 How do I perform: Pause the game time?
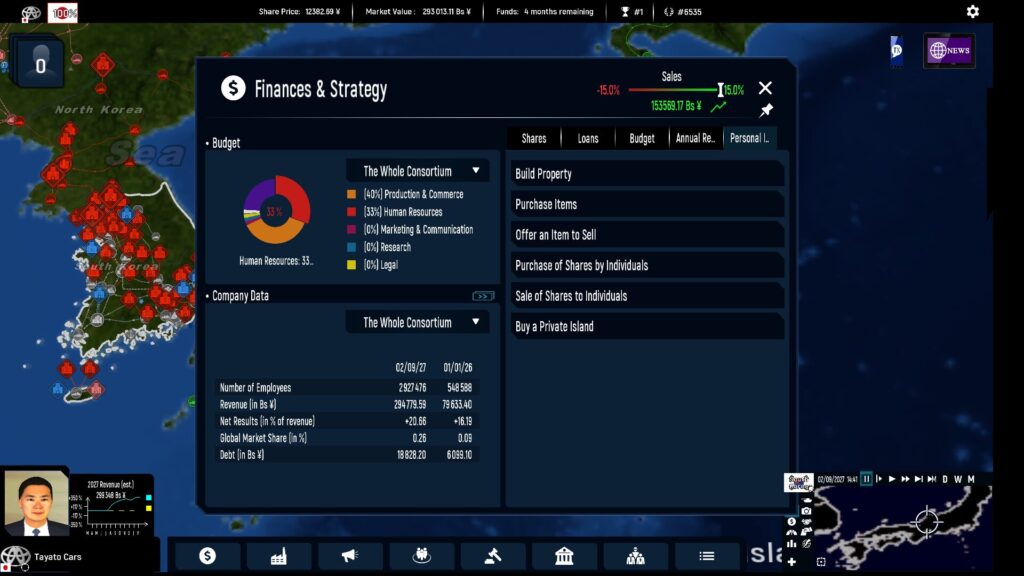pyautogui.click(x=866, y=479)
